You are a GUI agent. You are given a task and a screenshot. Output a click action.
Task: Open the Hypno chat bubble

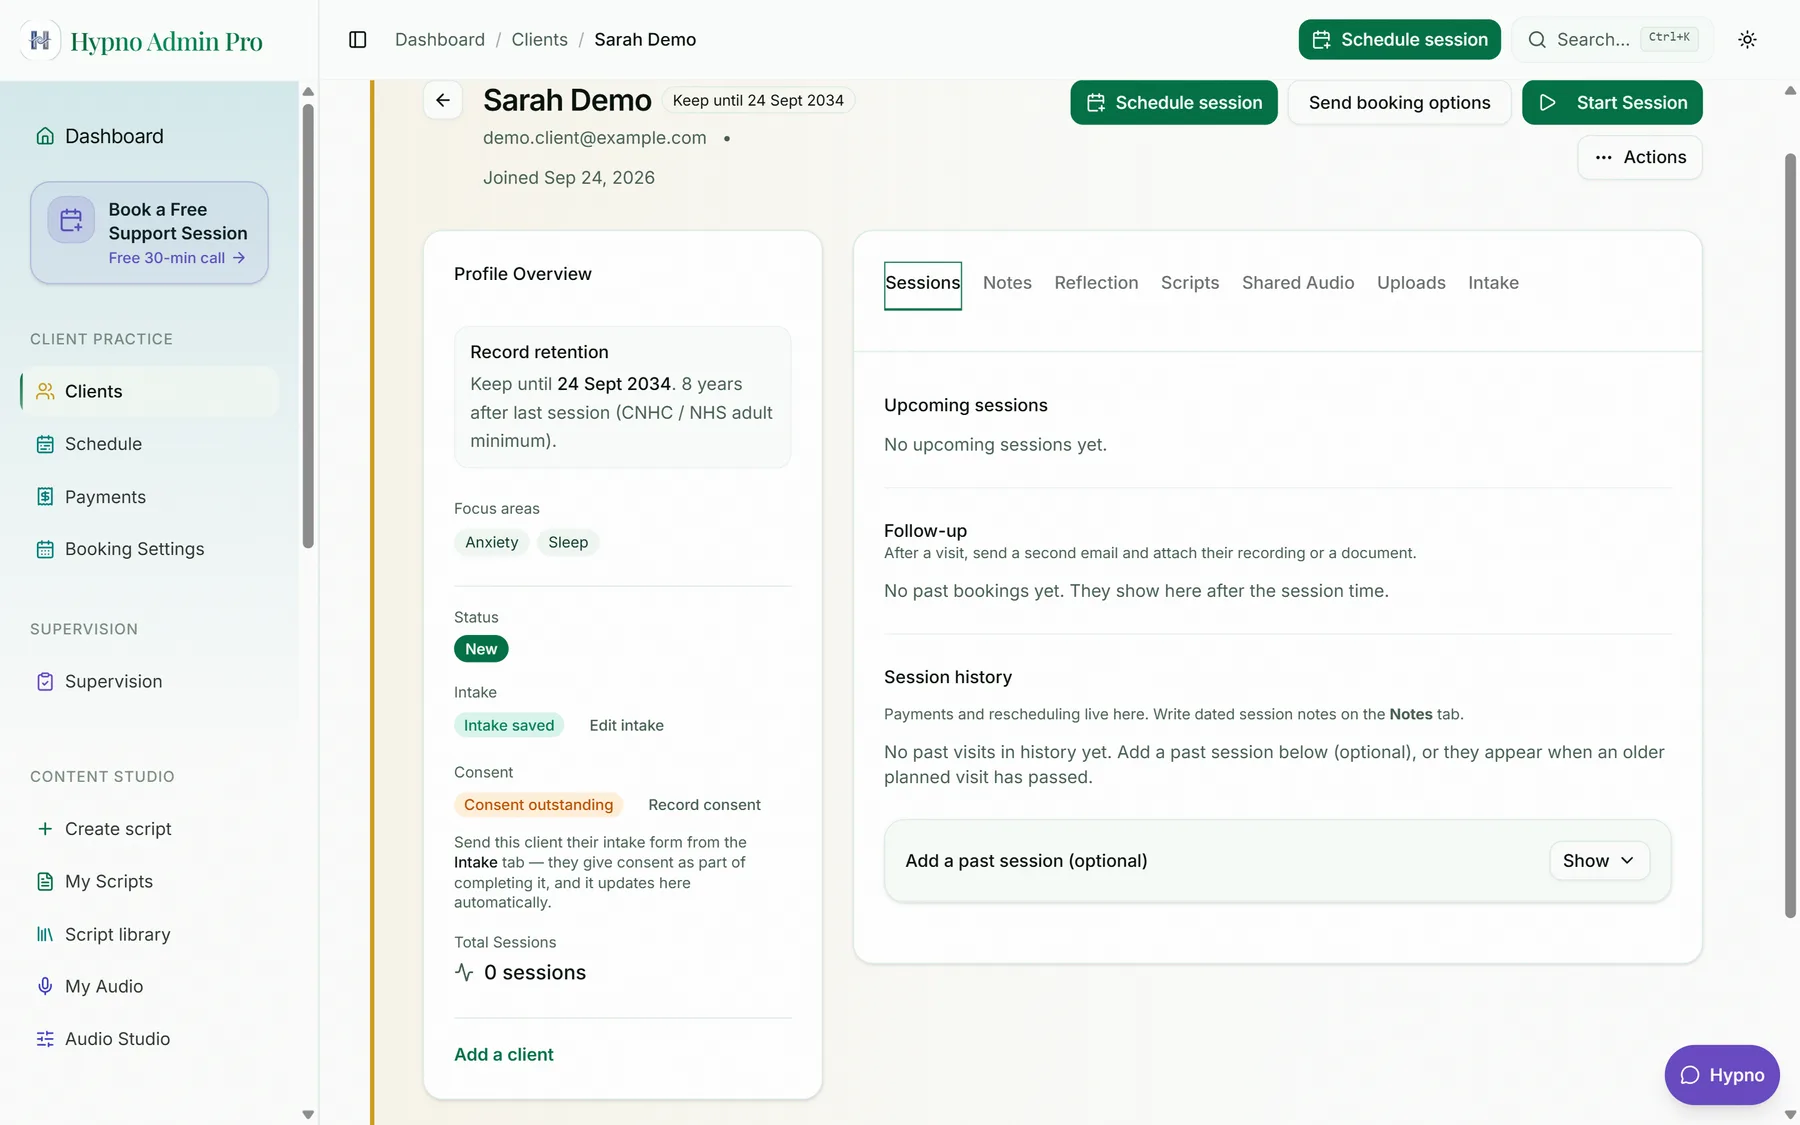click(x=1722, y=1075)
